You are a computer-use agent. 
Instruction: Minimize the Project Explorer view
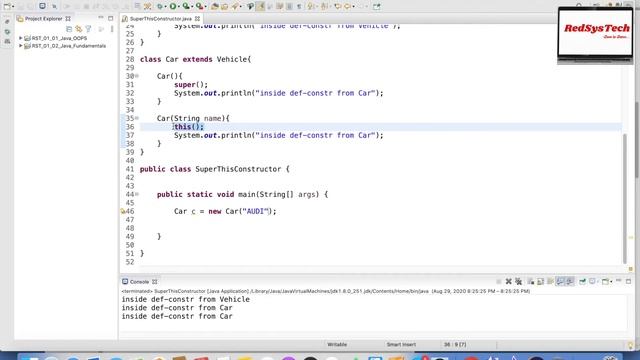coord(101,18)
